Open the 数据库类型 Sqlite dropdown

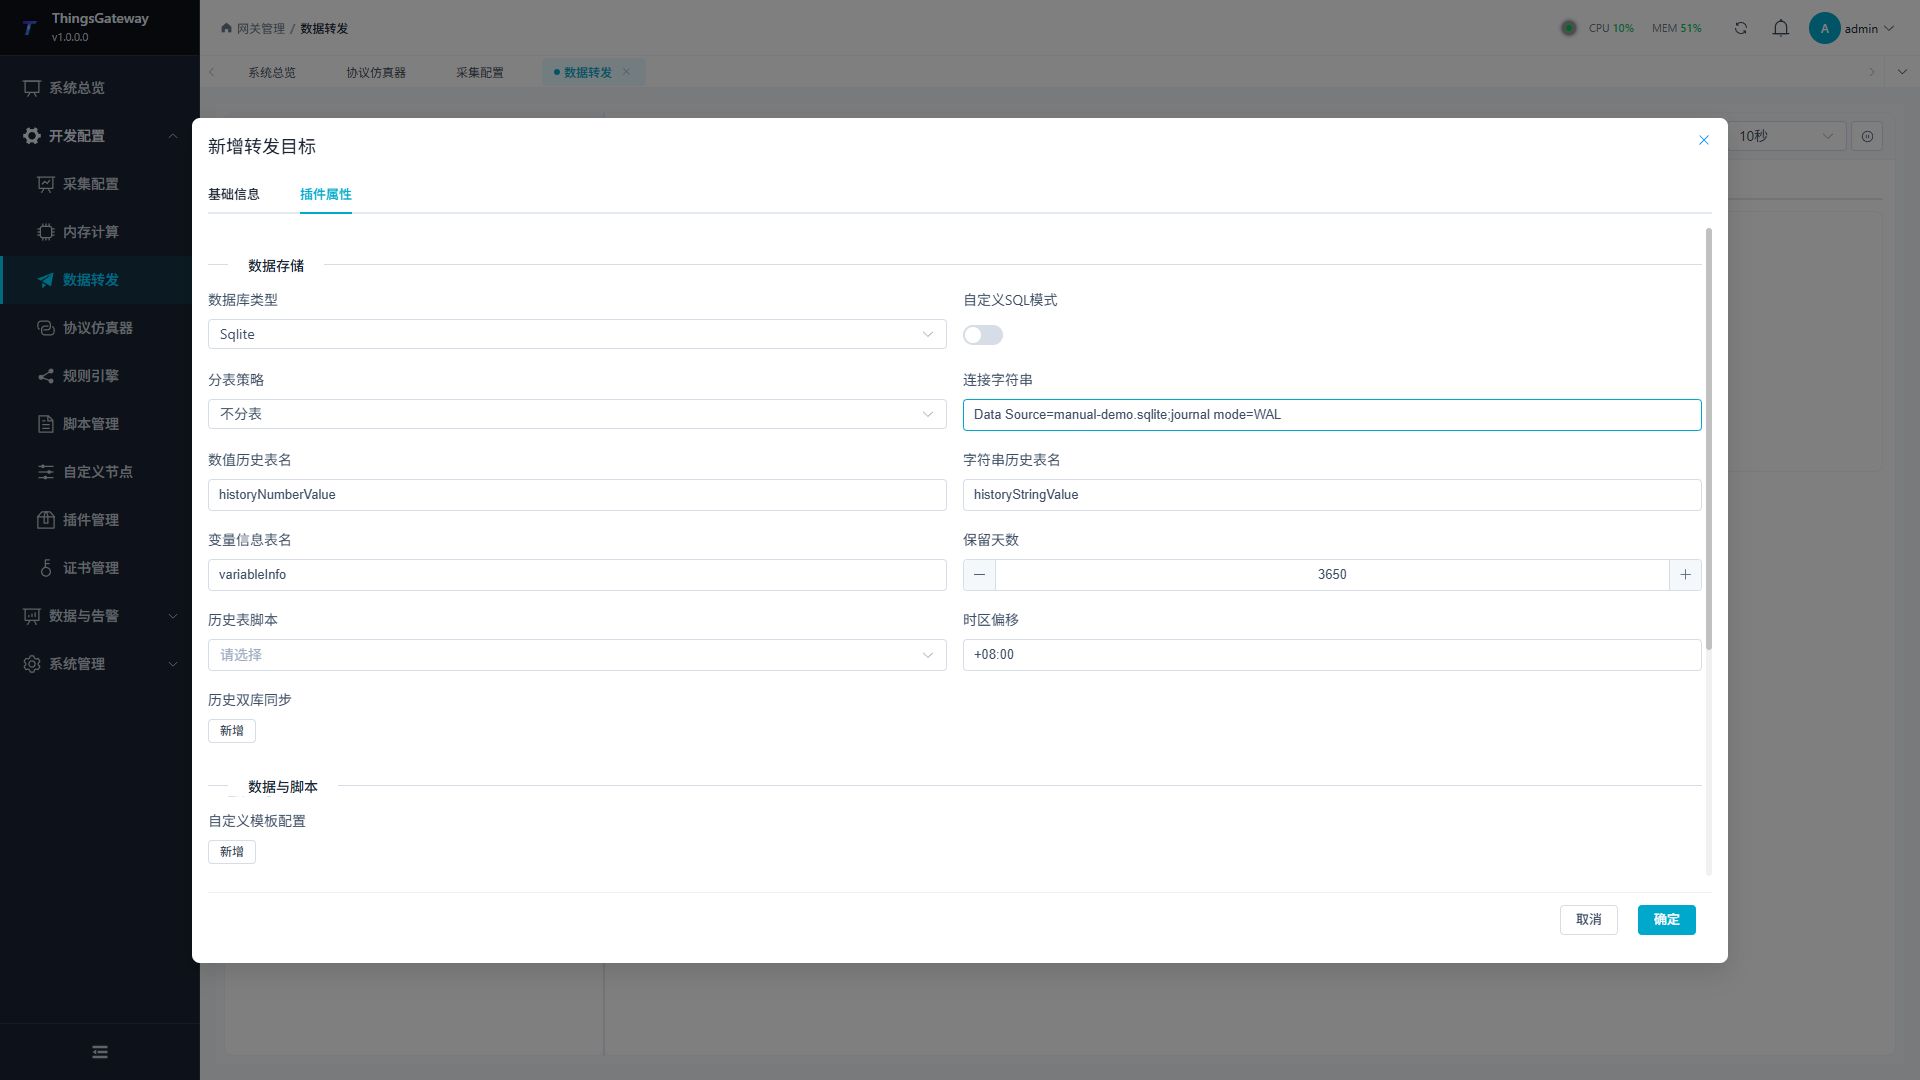[577, 334]
